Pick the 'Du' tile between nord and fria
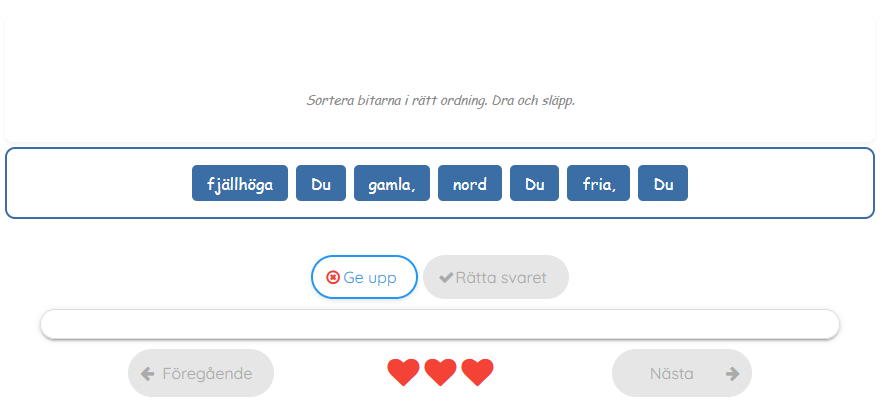Screen dimensions: 882x404 [x=534, y=184]
